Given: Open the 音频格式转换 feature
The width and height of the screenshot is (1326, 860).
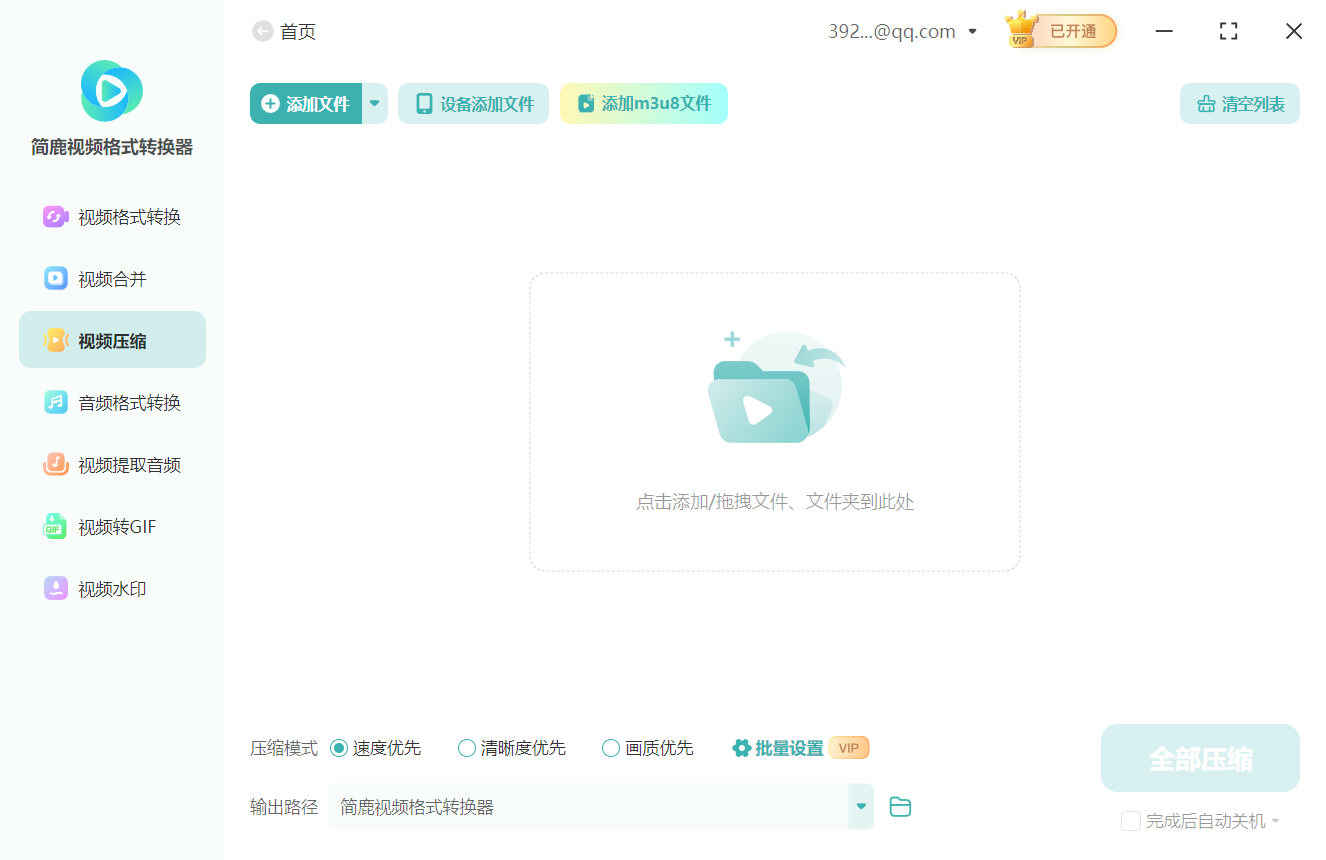Looking at the screenshot, I should pyautogui.click(x=111, y=402).
